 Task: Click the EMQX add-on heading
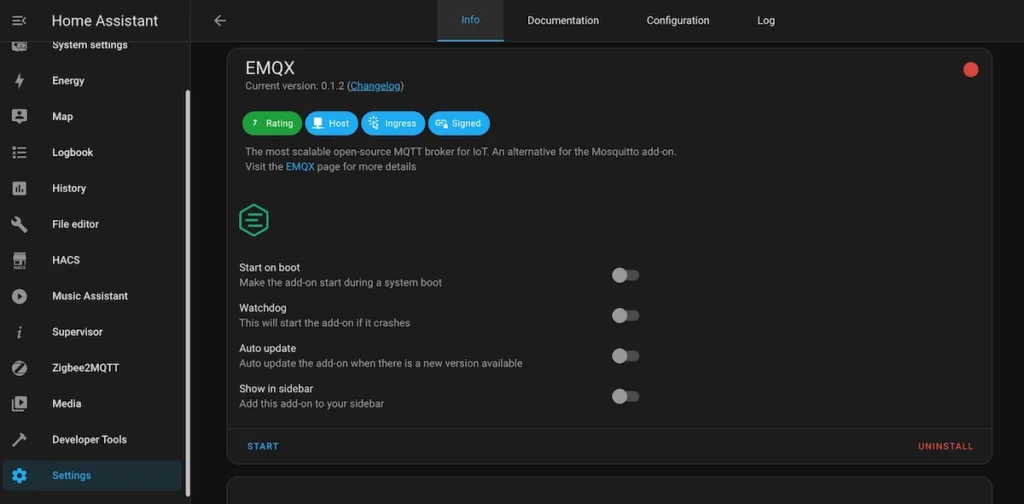tap(270, 68)
